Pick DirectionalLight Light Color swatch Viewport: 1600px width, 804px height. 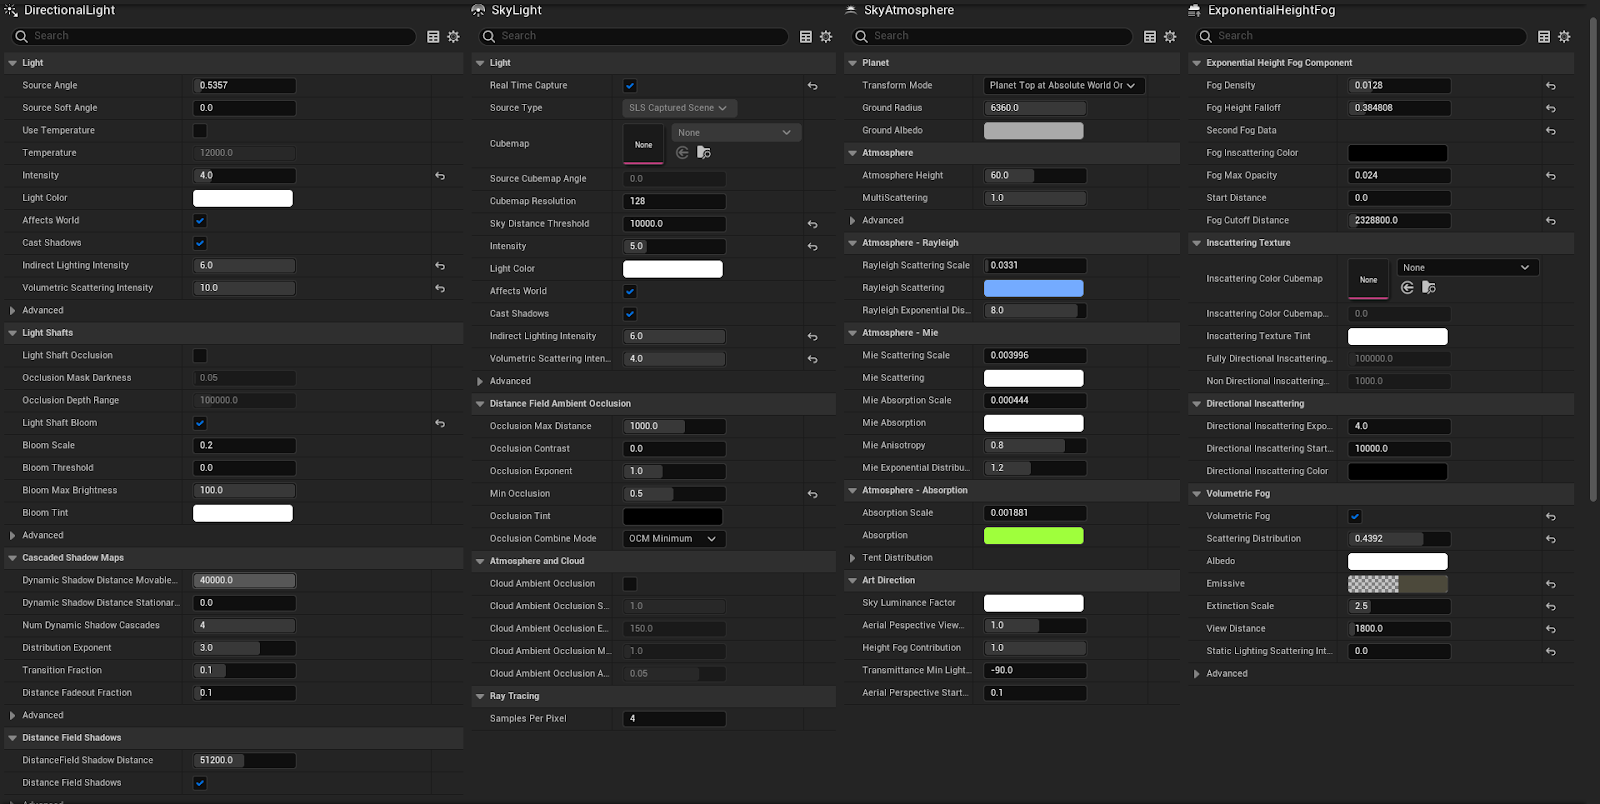tap(243, 198)
